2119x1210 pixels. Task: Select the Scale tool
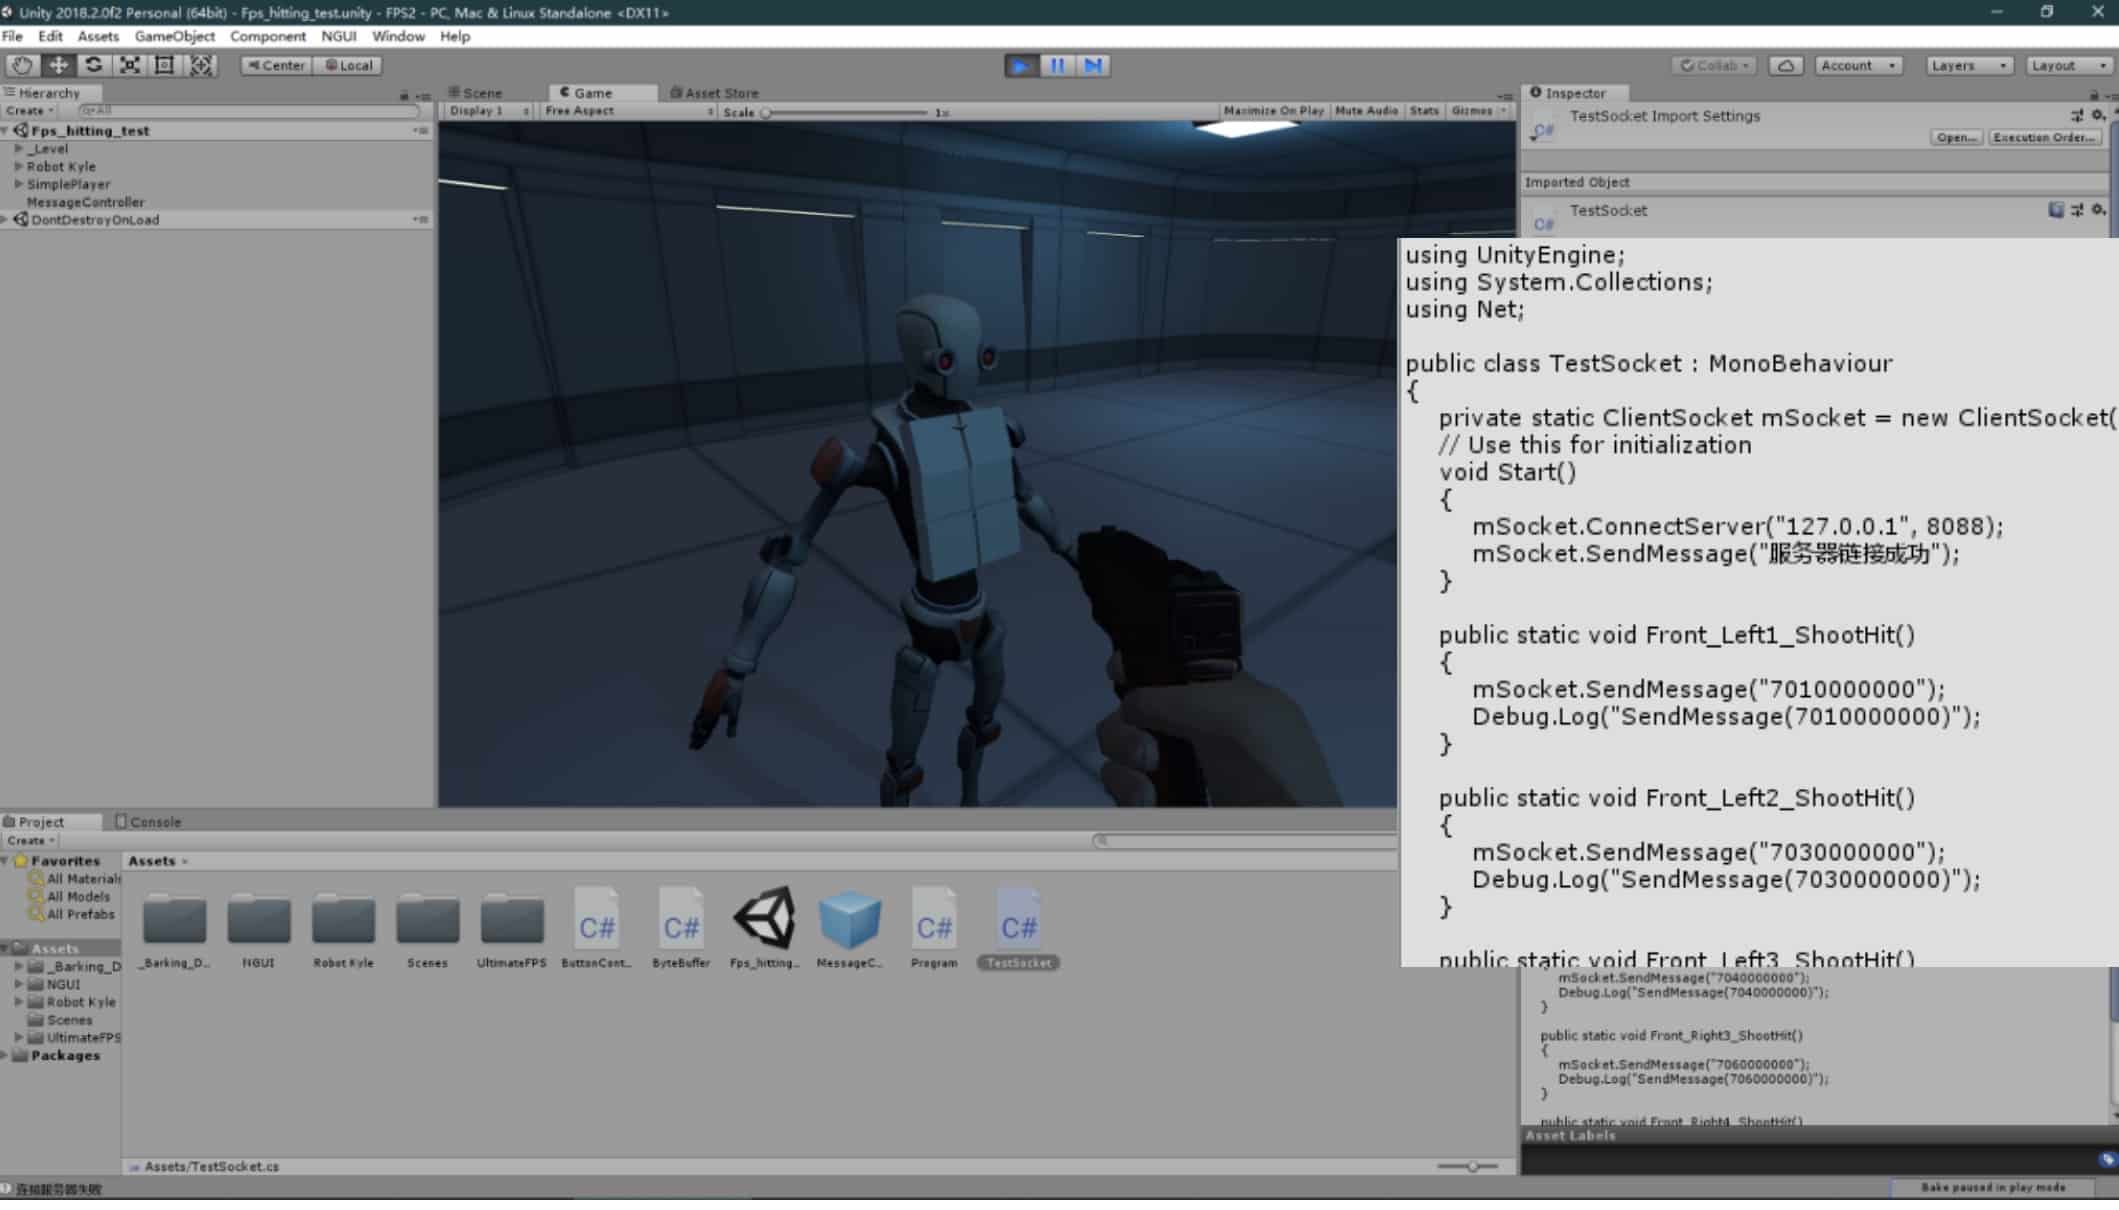(x=130, y=65)
